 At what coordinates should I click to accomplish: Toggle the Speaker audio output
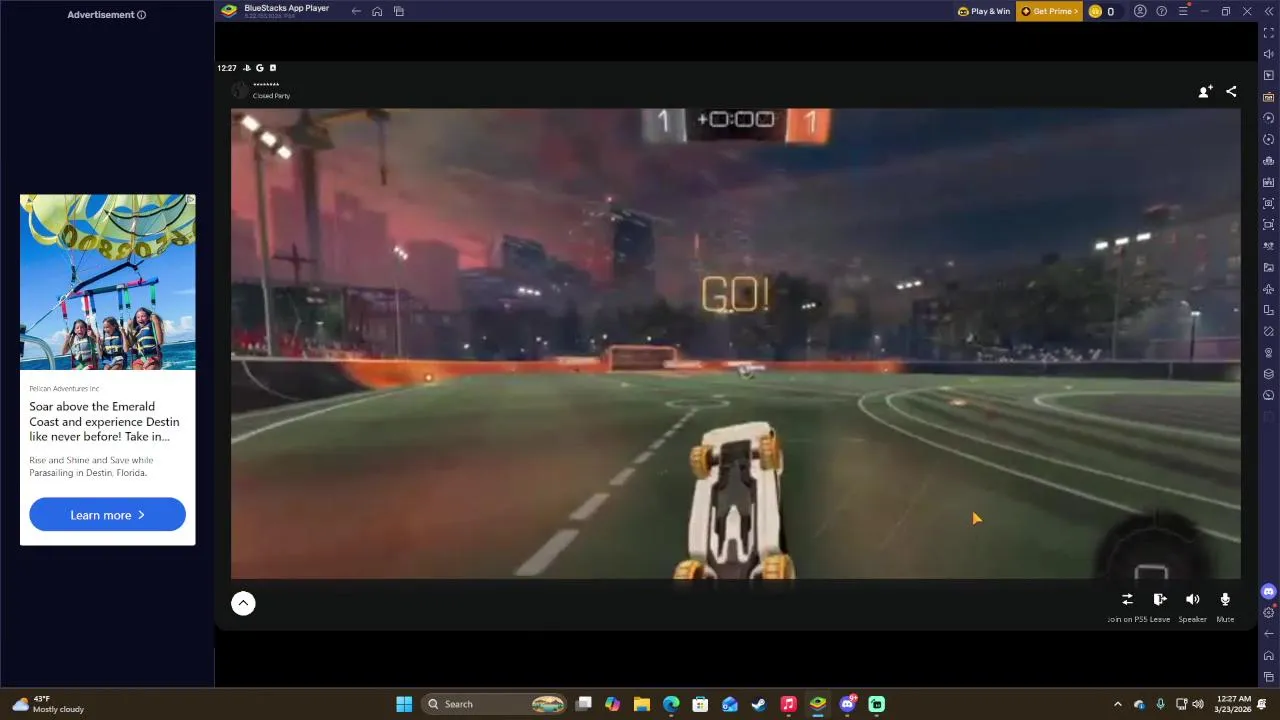[x=1192, y=606]
